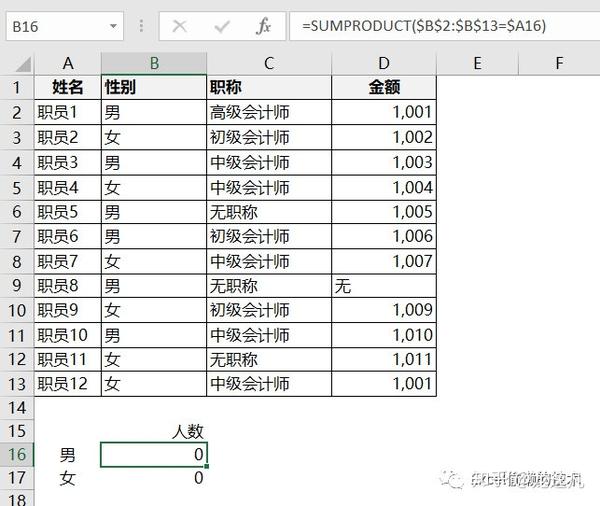Select column B header
Image resolution: width=600 pixels, height=506 pixels.
(x=154, y=63)
